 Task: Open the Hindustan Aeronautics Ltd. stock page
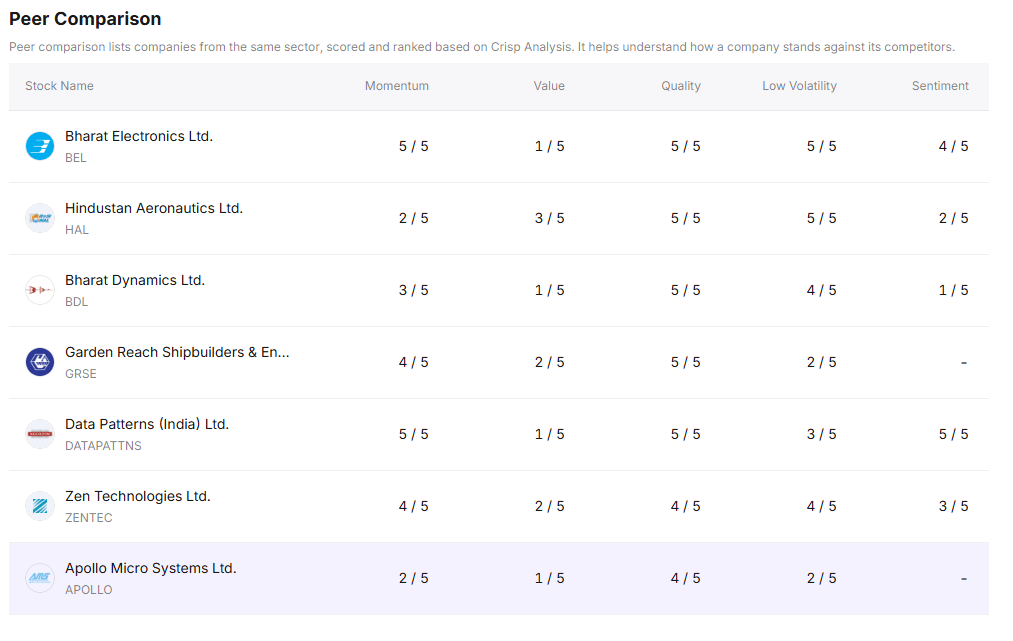tap(154, 208)
